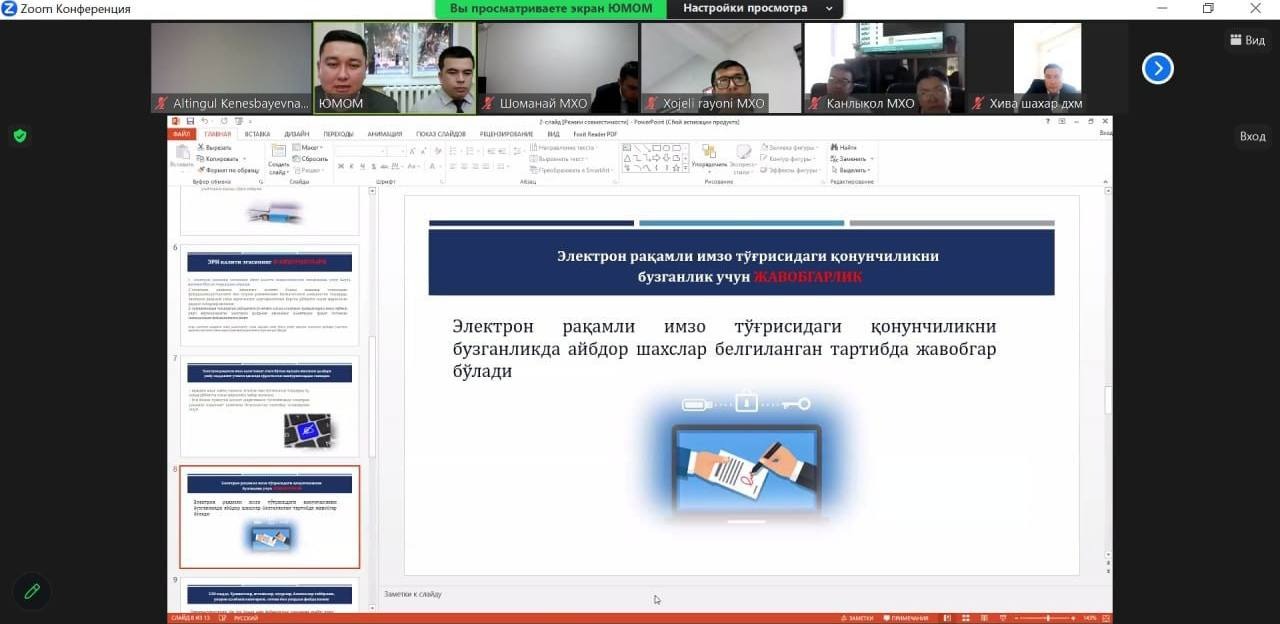Adjust the zoom slider in status bar
Screen dimensions: 1280x624
point(1047,618)
